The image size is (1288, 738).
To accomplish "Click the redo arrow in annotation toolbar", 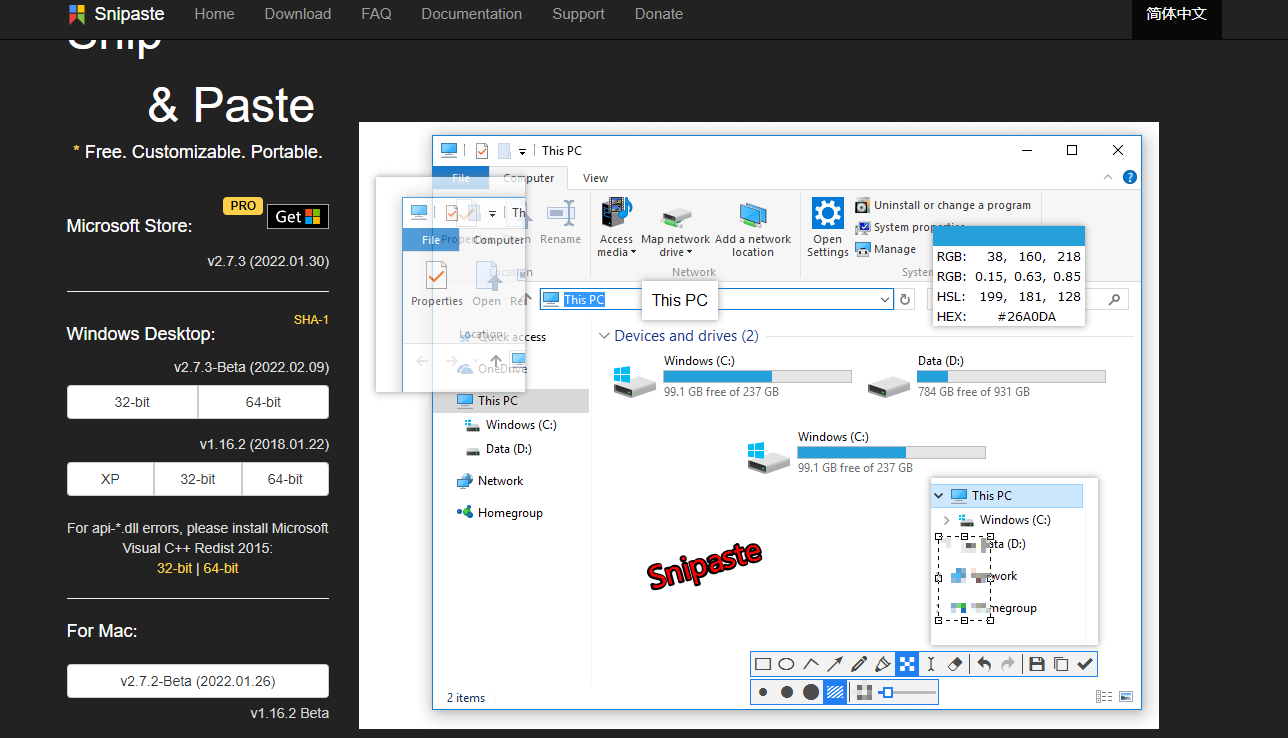I will point(1008,663).
